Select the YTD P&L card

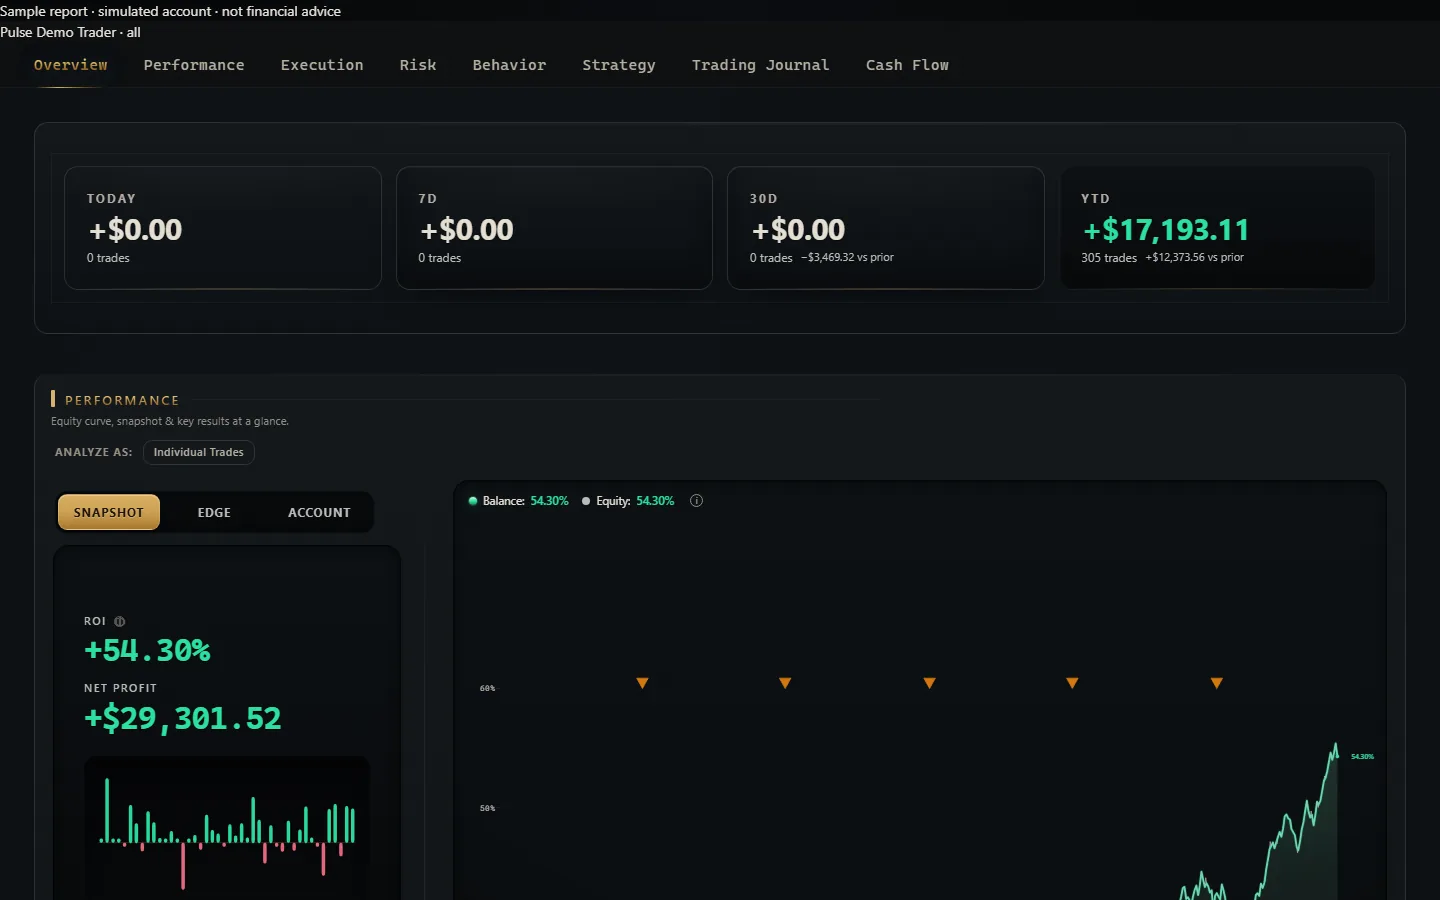coord(1217,228)
